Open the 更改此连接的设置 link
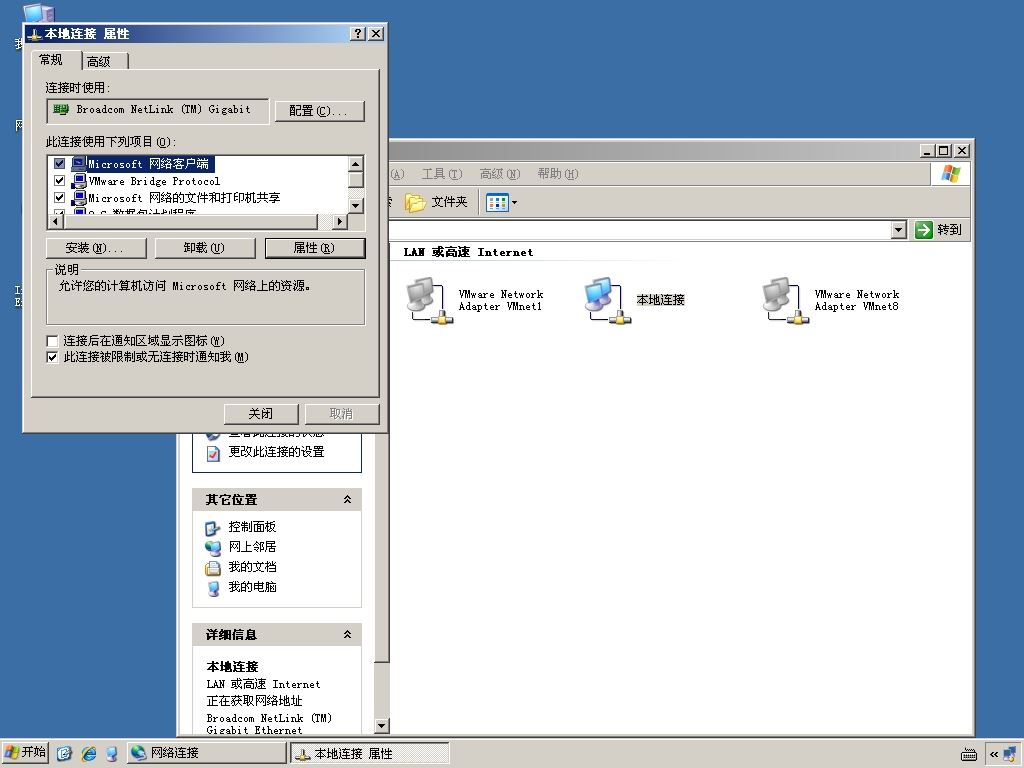Image resolution: width=1024 pixels, height=768 pixels. 276,452
